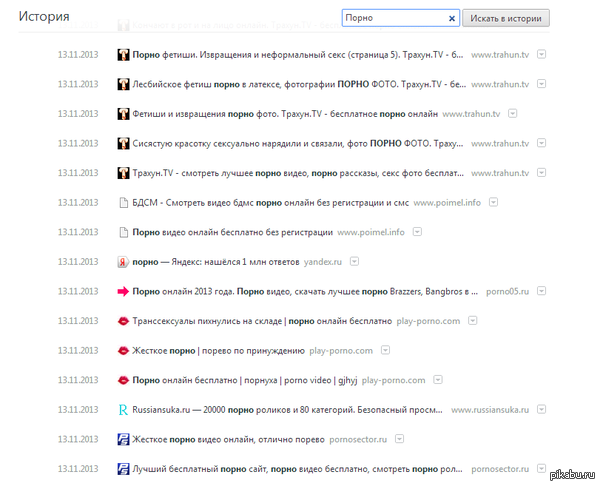Click the favicon of the "нарядили и связали" entry
Image resolution: width=600 pixels, height=486 pixels.
123,144
